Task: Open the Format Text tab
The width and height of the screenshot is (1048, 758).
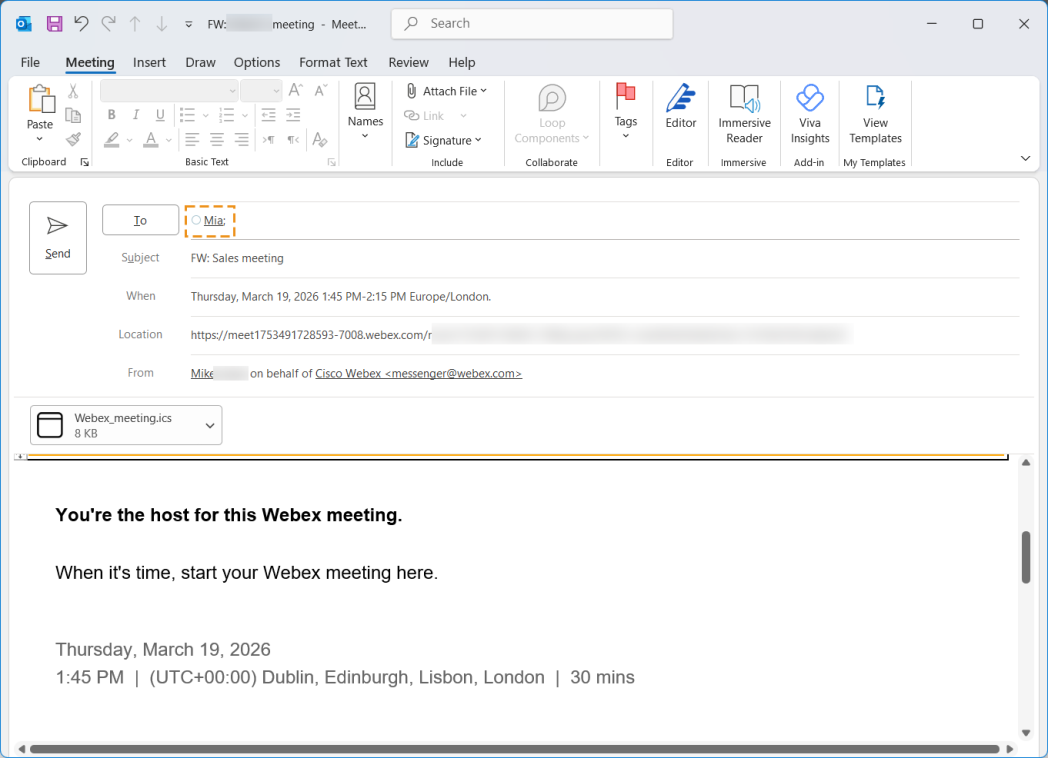Action: click(333, 62)
